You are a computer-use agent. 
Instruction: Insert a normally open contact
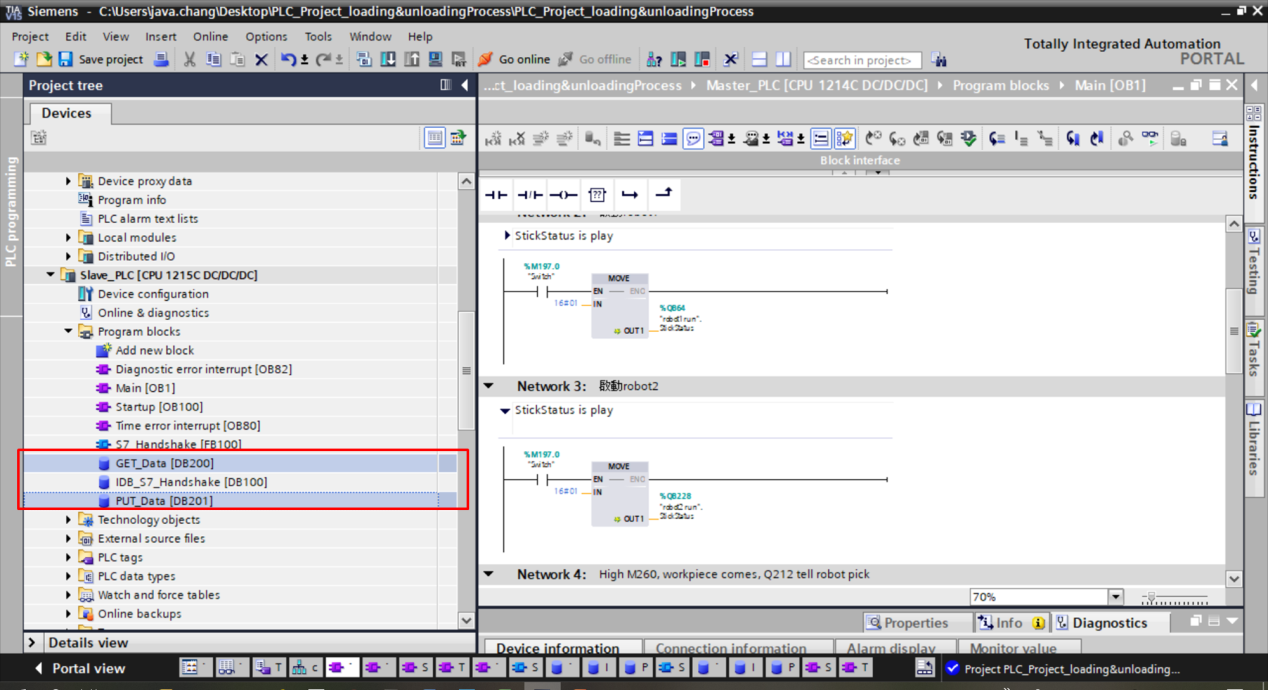point(496,194)
